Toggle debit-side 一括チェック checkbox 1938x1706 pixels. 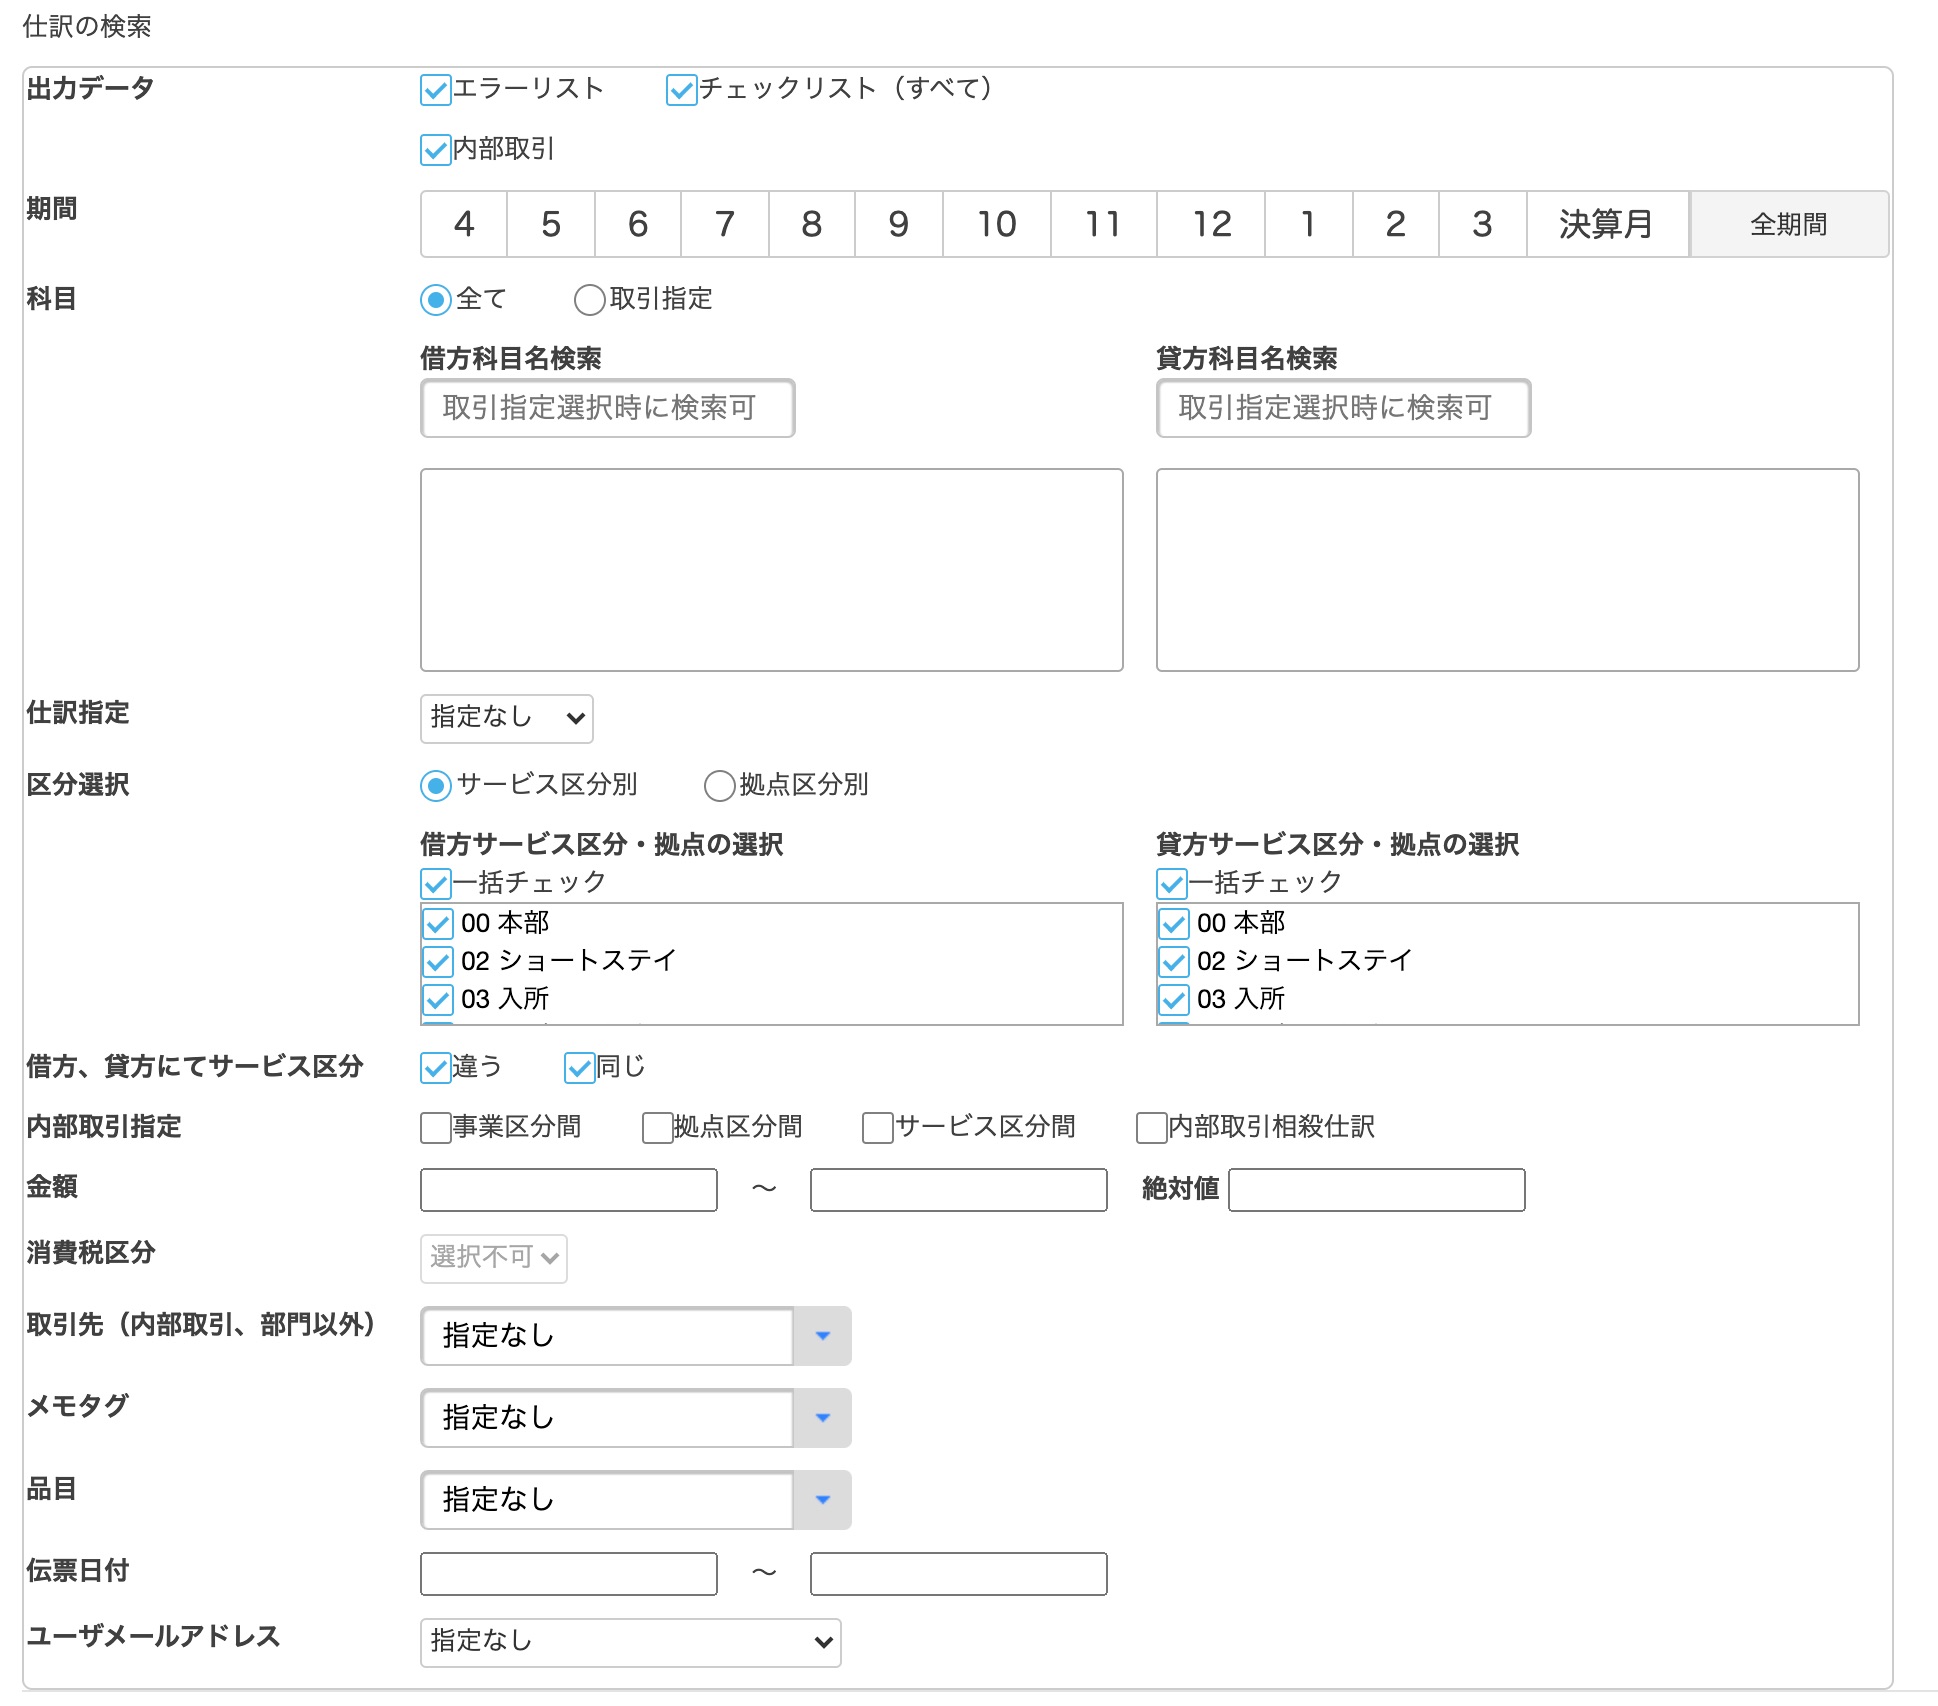[436, 884]
